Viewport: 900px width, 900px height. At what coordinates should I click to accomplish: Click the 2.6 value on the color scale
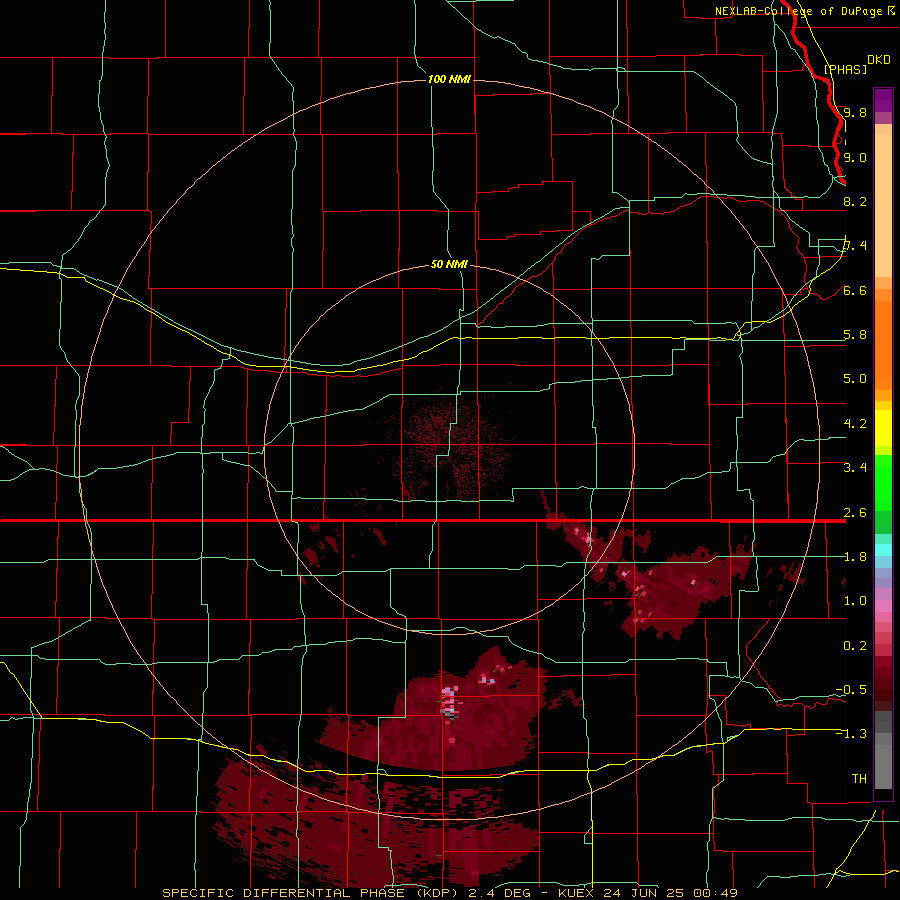pyautogui.click(x=855, y=513)
